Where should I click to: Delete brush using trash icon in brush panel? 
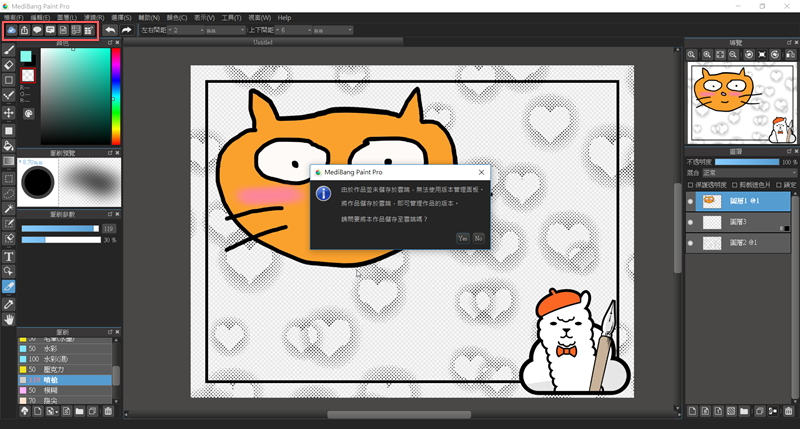(x=108, y=411)
